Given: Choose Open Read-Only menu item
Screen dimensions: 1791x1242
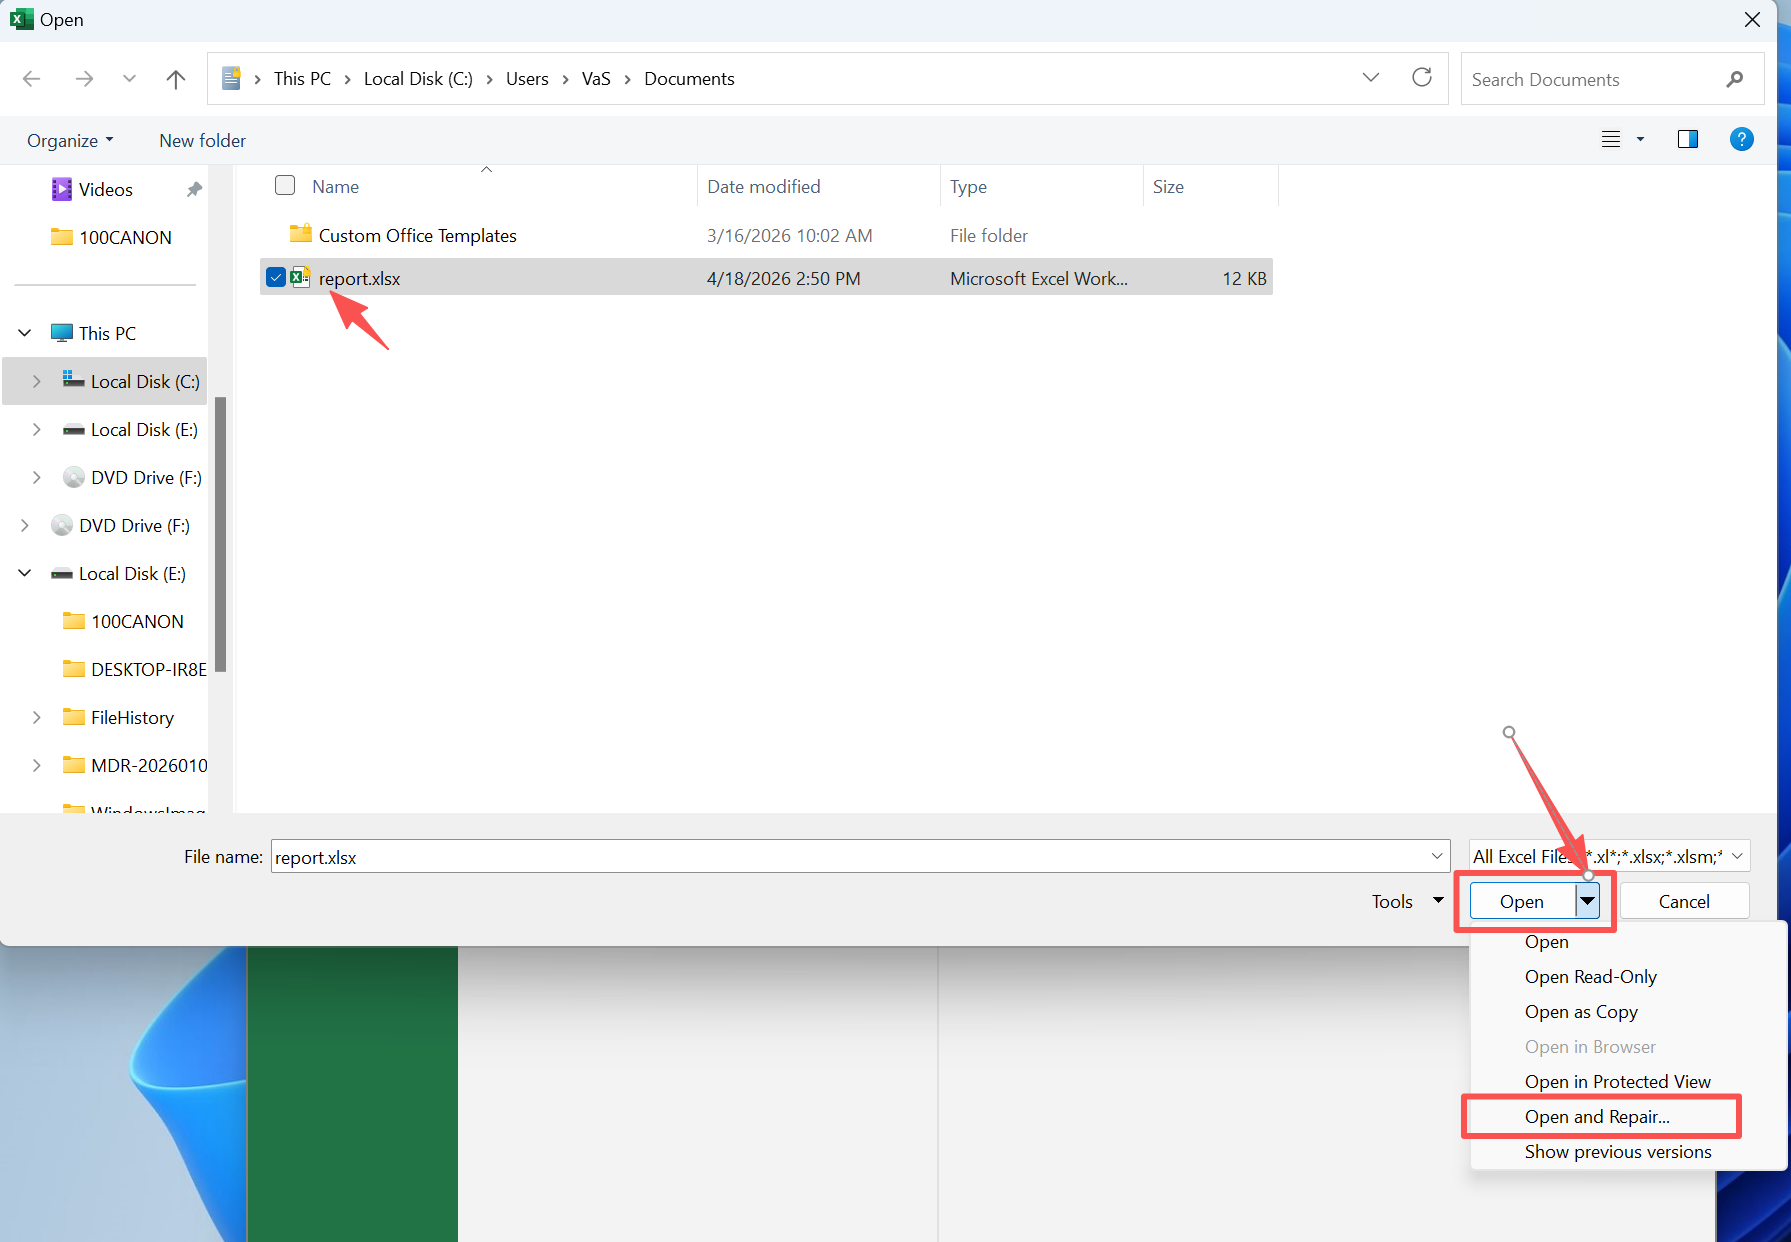Looking at the screenshot, I should 1590,977.
